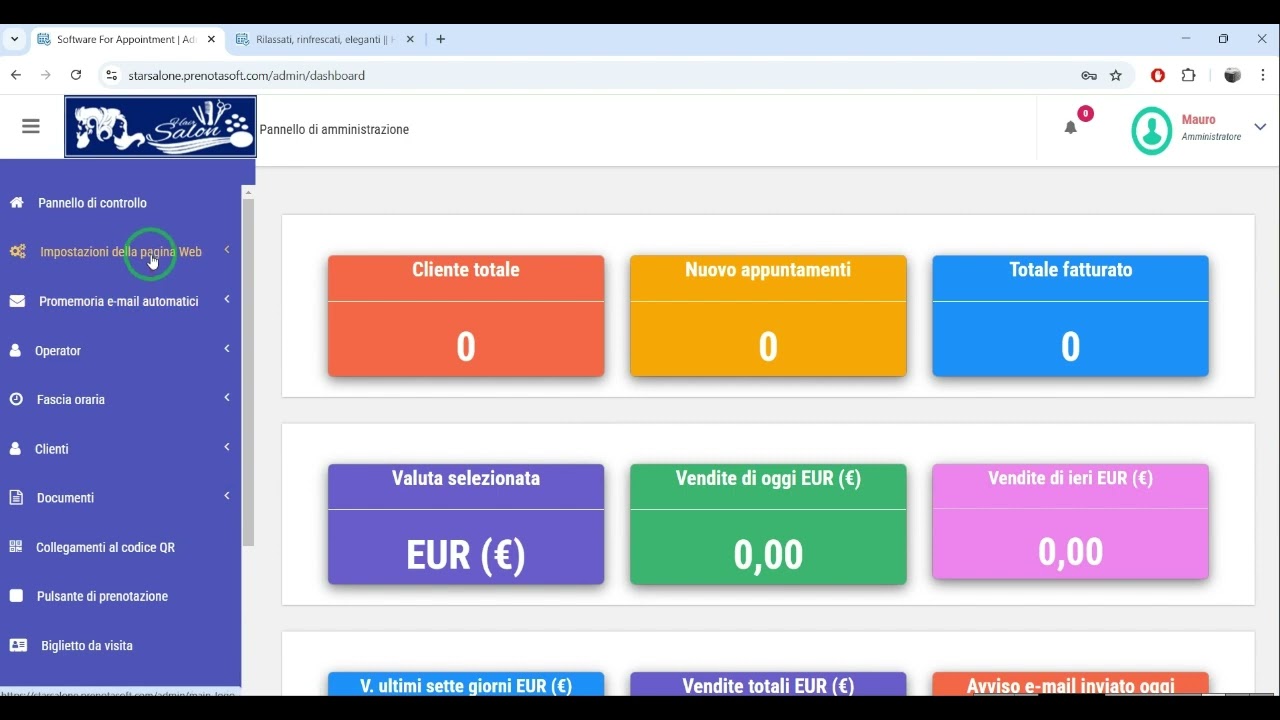Switch to Software For Appointment tab

click(x=125, y=40)
